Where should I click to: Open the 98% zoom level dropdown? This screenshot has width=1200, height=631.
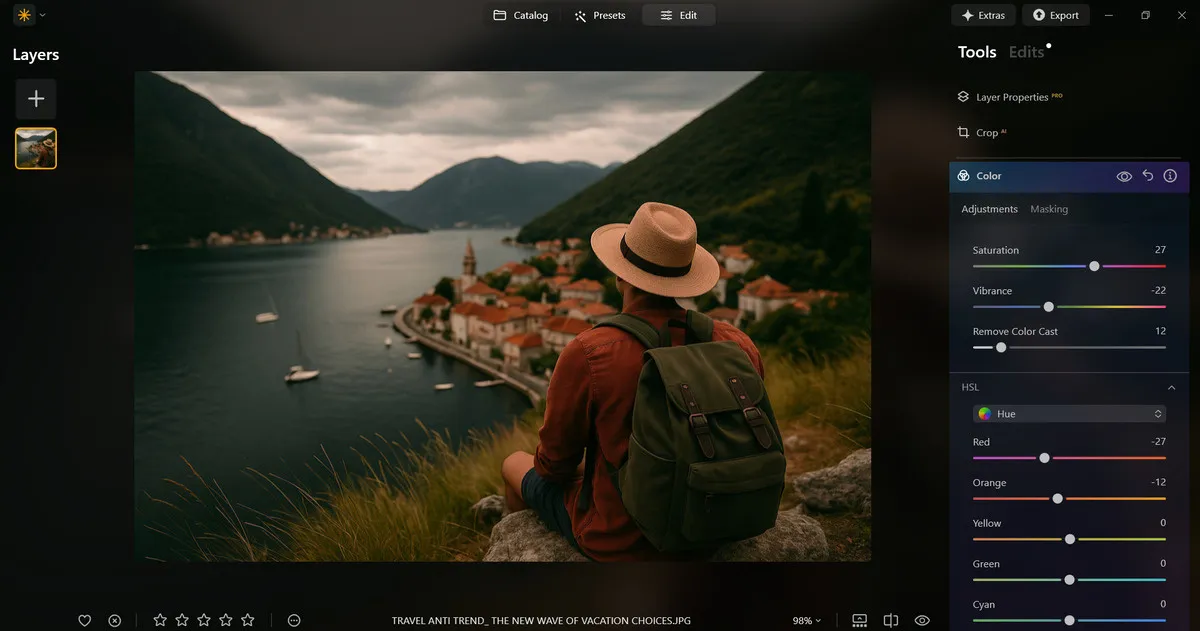point(807,620)
